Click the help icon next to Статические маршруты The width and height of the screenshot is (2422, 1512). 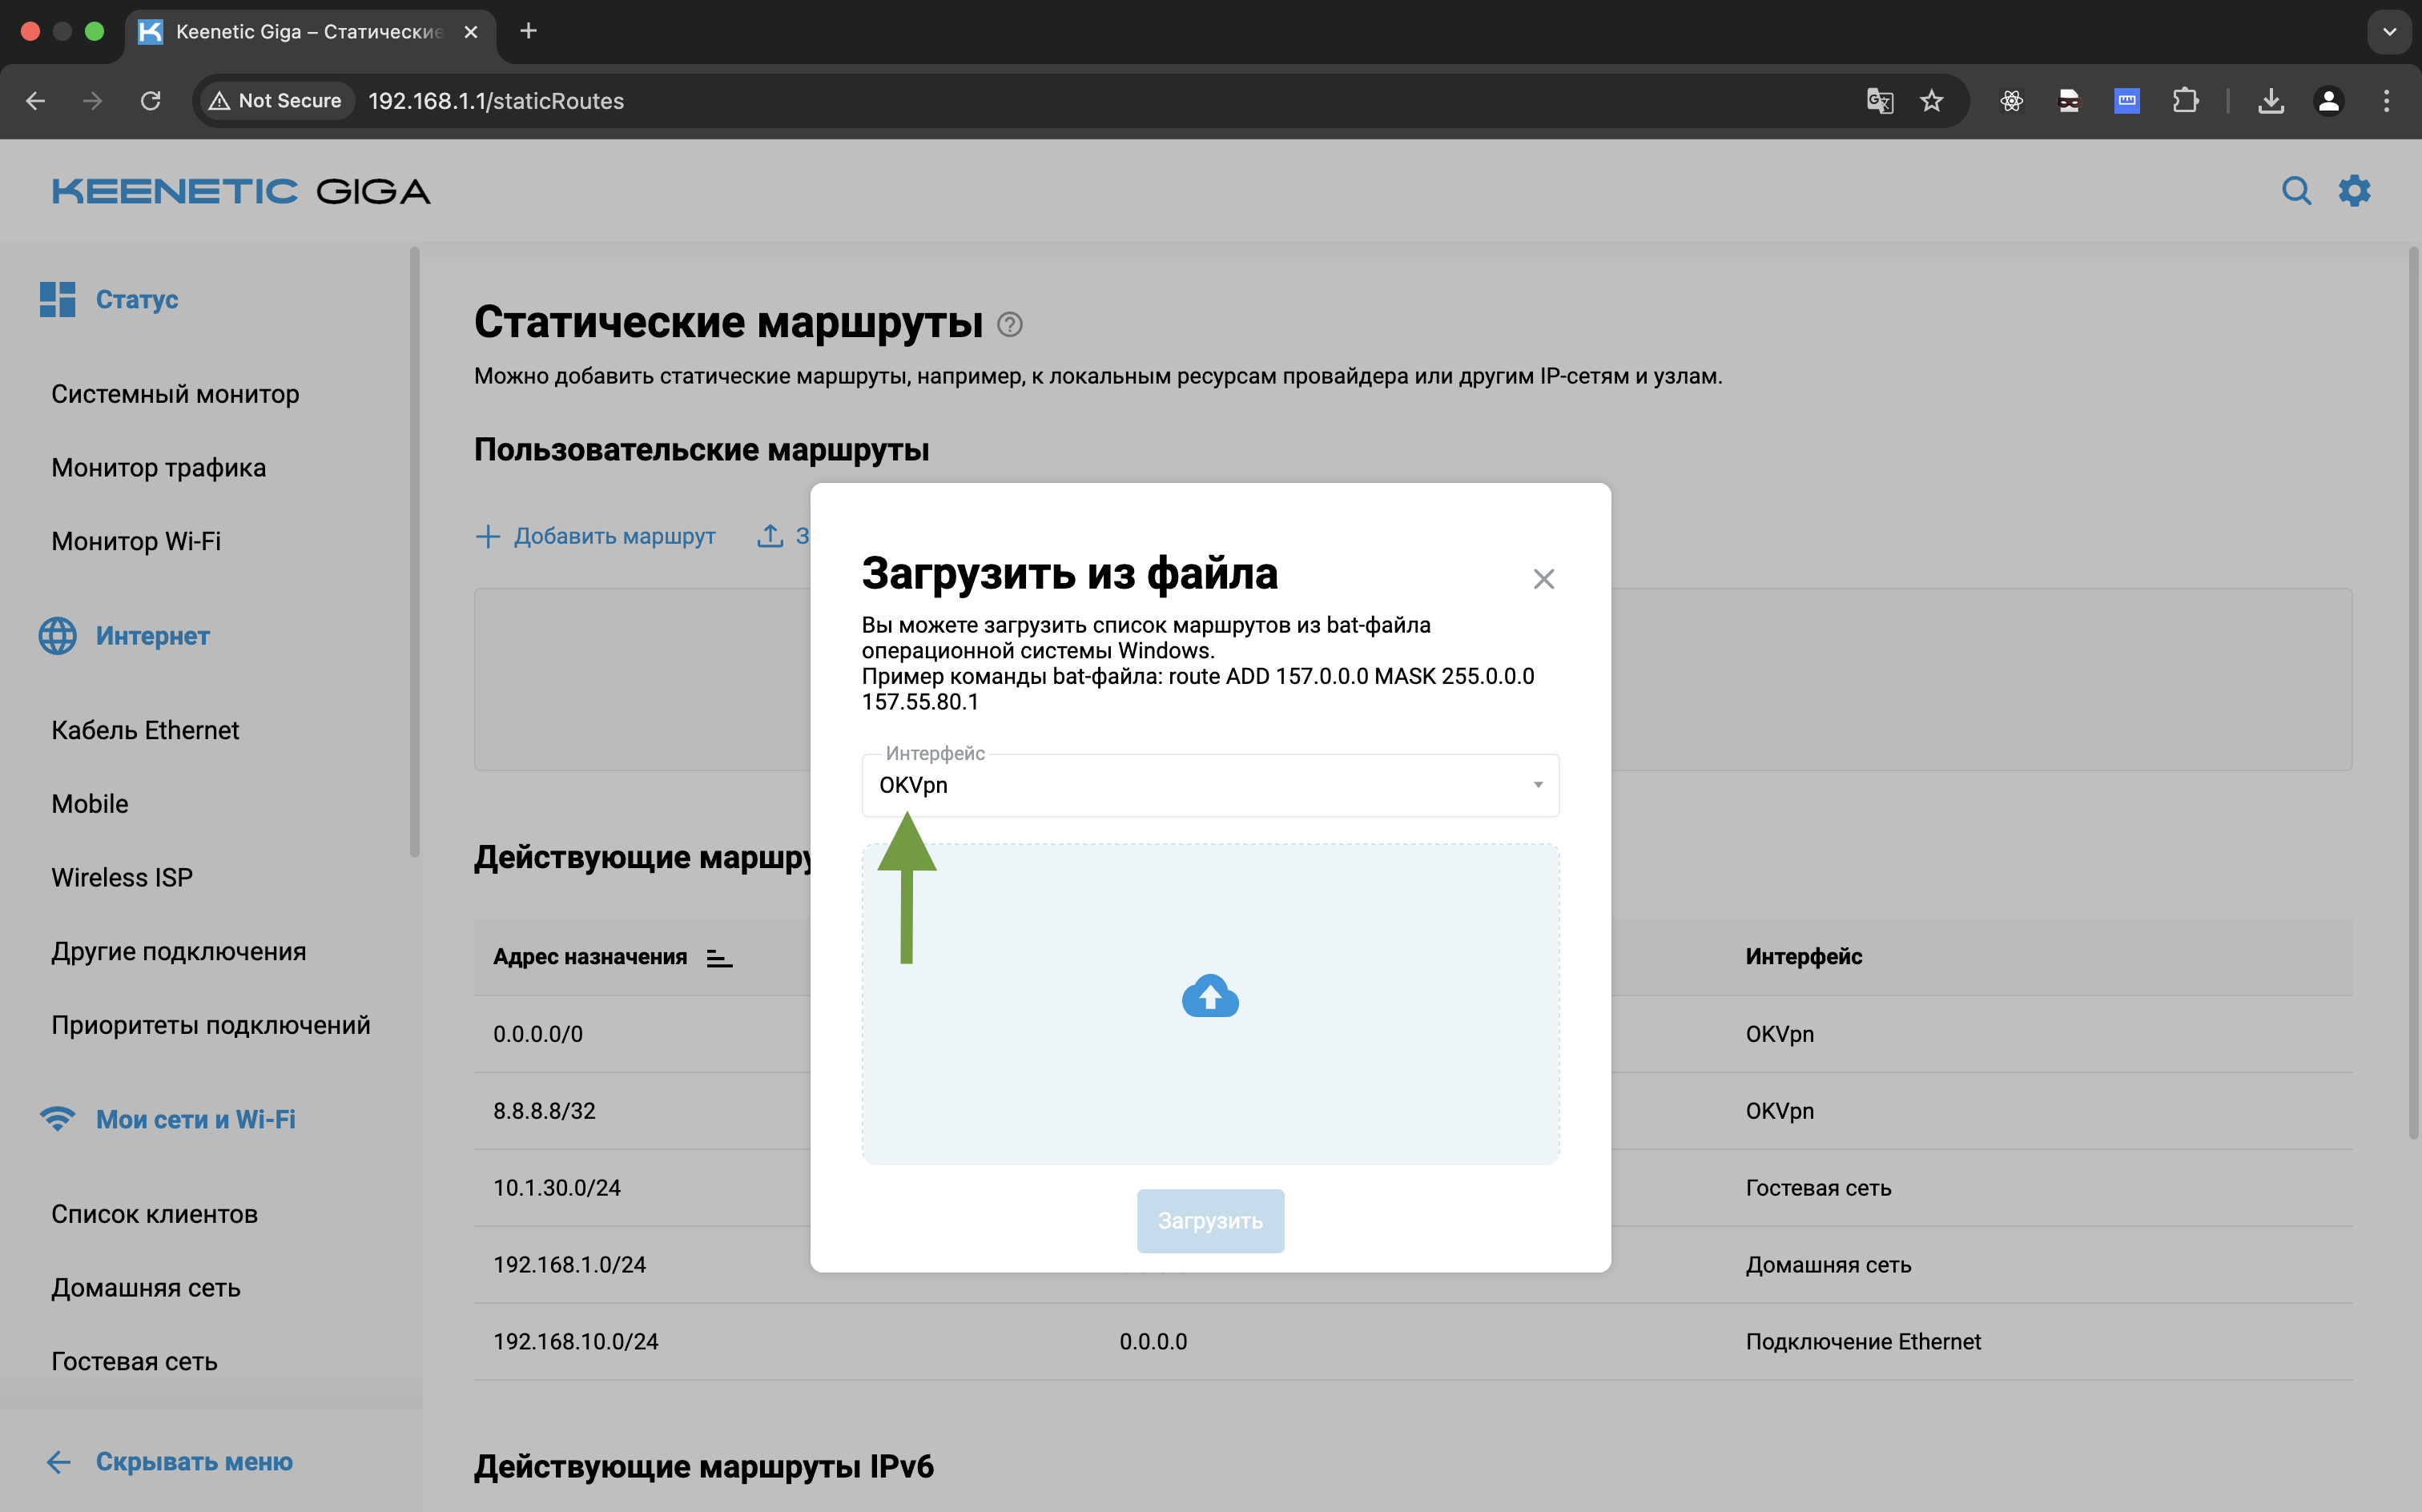[1009, 324]
